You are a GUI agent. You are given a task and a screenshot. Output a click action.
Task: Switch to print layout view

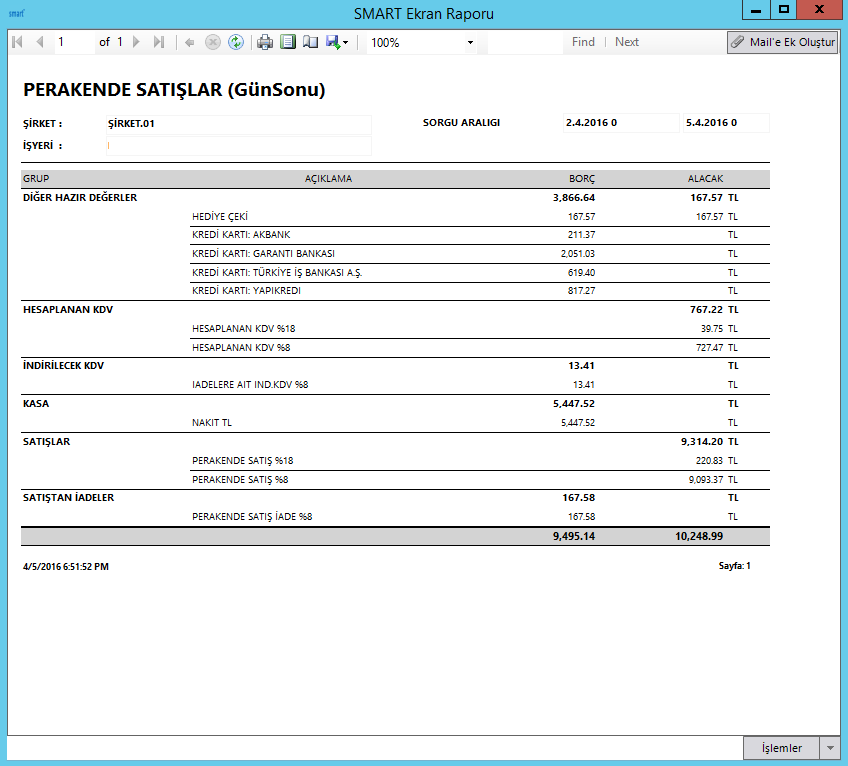[288, 42]
